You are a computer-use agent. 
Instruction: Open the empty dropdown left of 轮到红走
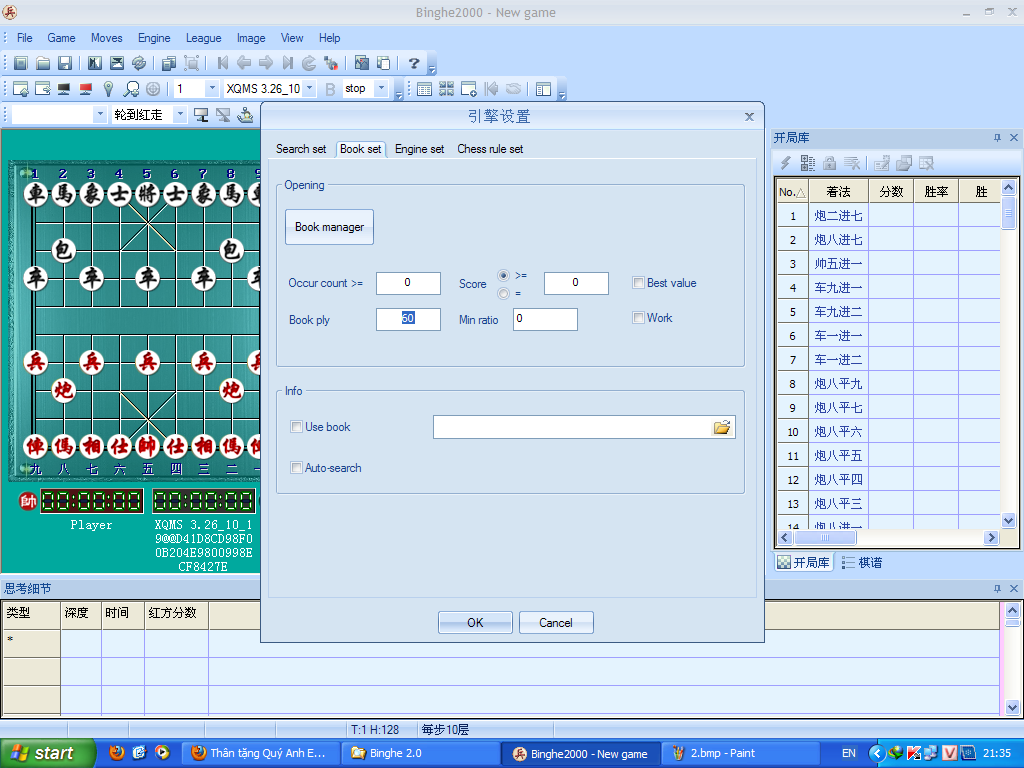pos(100,115)
